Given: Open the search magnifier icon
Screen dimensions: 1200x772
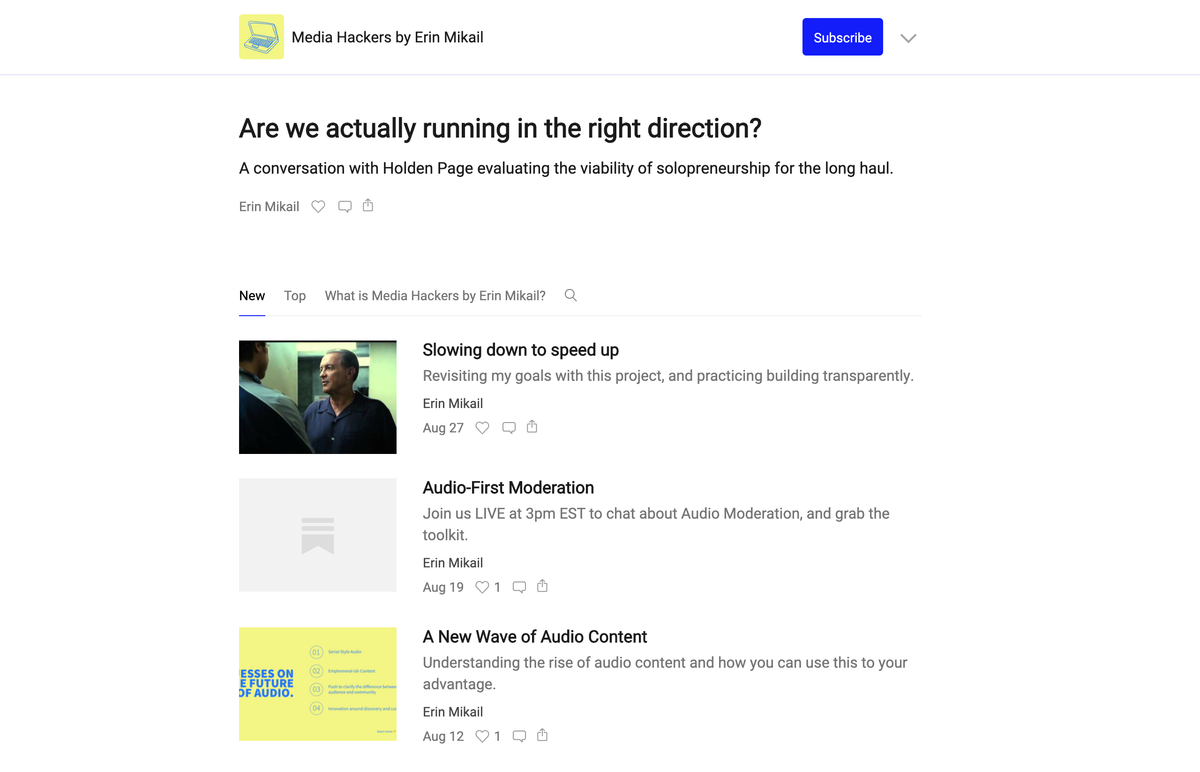Looking at the screenshot, I should pos(571,295).
